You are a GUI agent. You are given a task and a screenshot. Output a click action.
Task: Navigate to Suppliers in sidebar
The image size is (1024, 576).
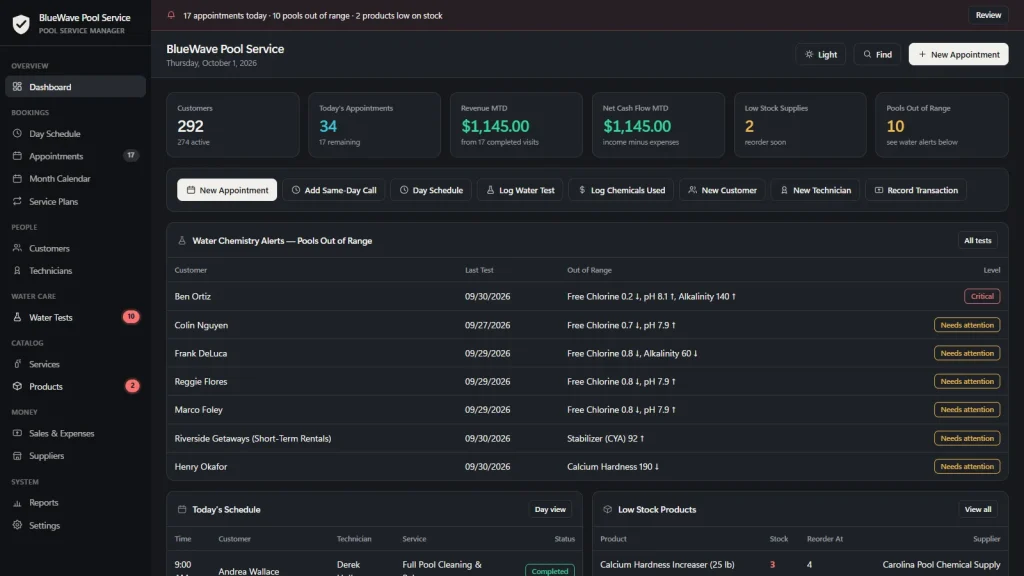click(75, 456)
